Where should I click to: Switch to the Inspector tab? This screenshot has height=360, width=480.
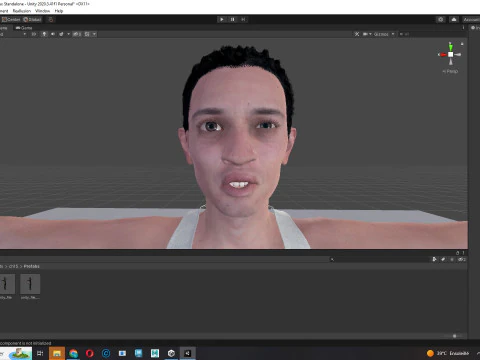[x=475, y=28]
